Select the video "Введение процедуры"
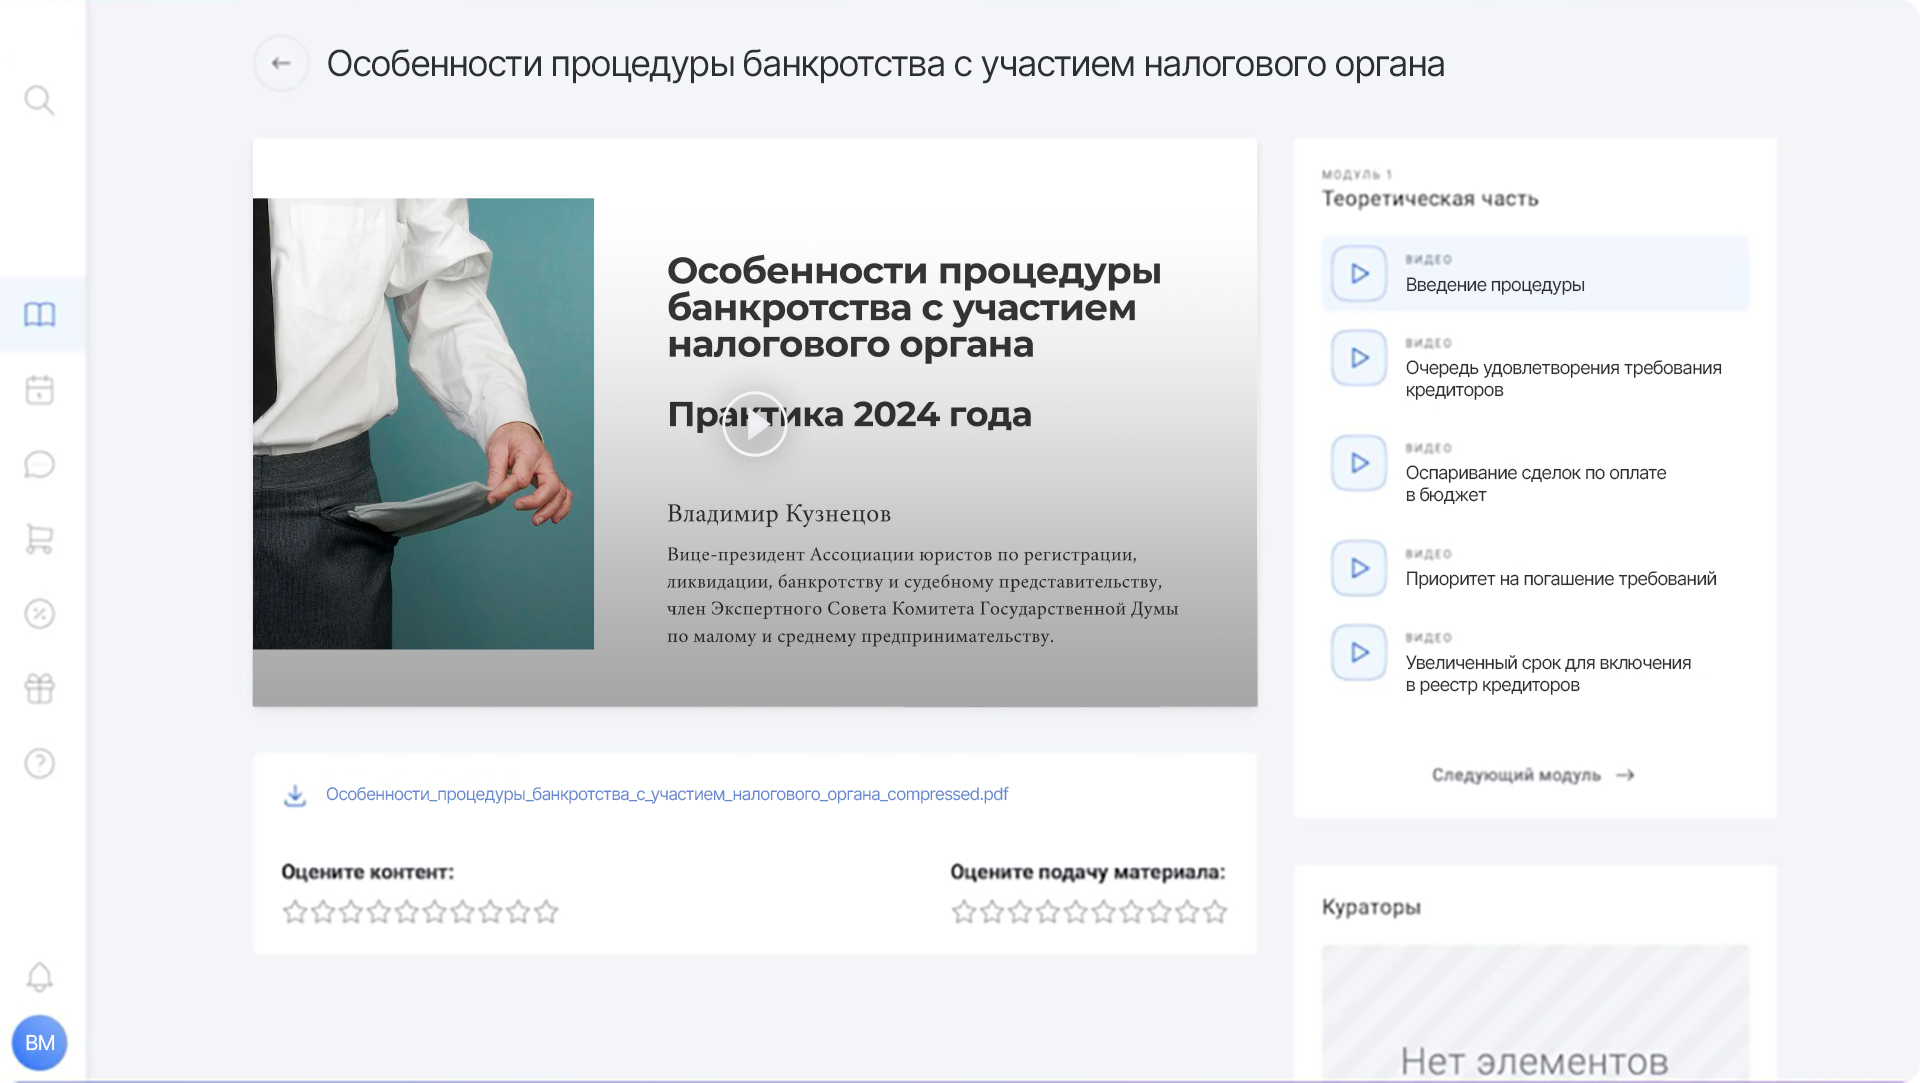 [x=1535, y=273]
